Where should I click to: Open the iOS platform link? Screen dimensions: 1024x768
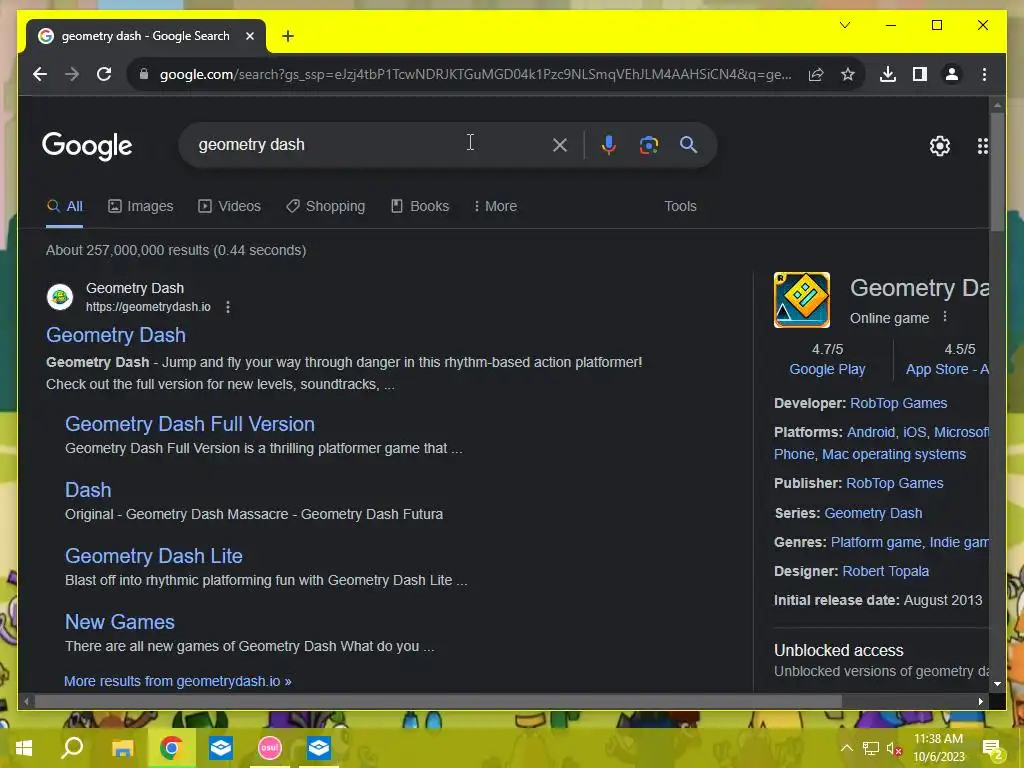(x=914, y=432)
